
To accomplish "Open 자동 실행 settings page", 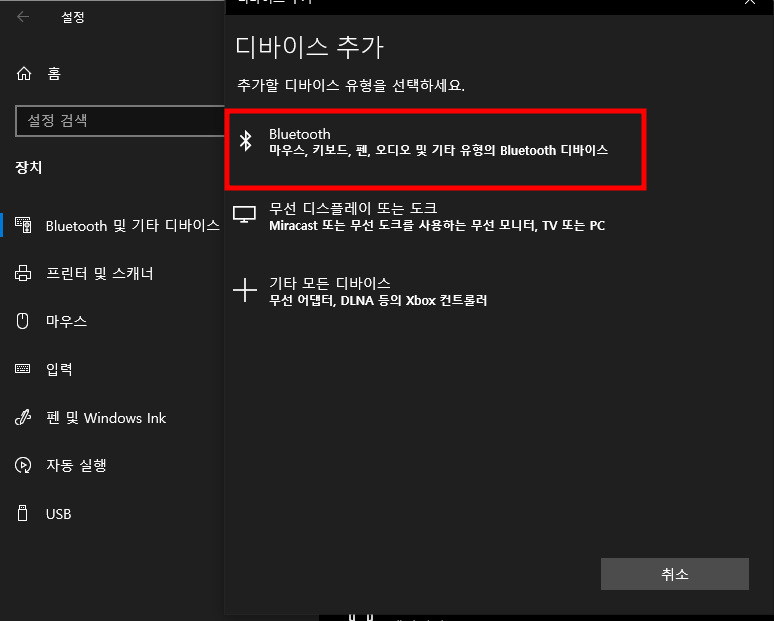I will pyautogui.click(x=76, y=465).
